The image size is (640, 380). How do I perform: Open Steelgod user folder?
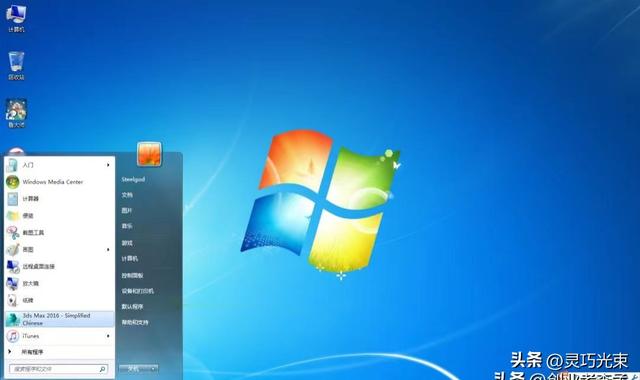tap(133, 179)
